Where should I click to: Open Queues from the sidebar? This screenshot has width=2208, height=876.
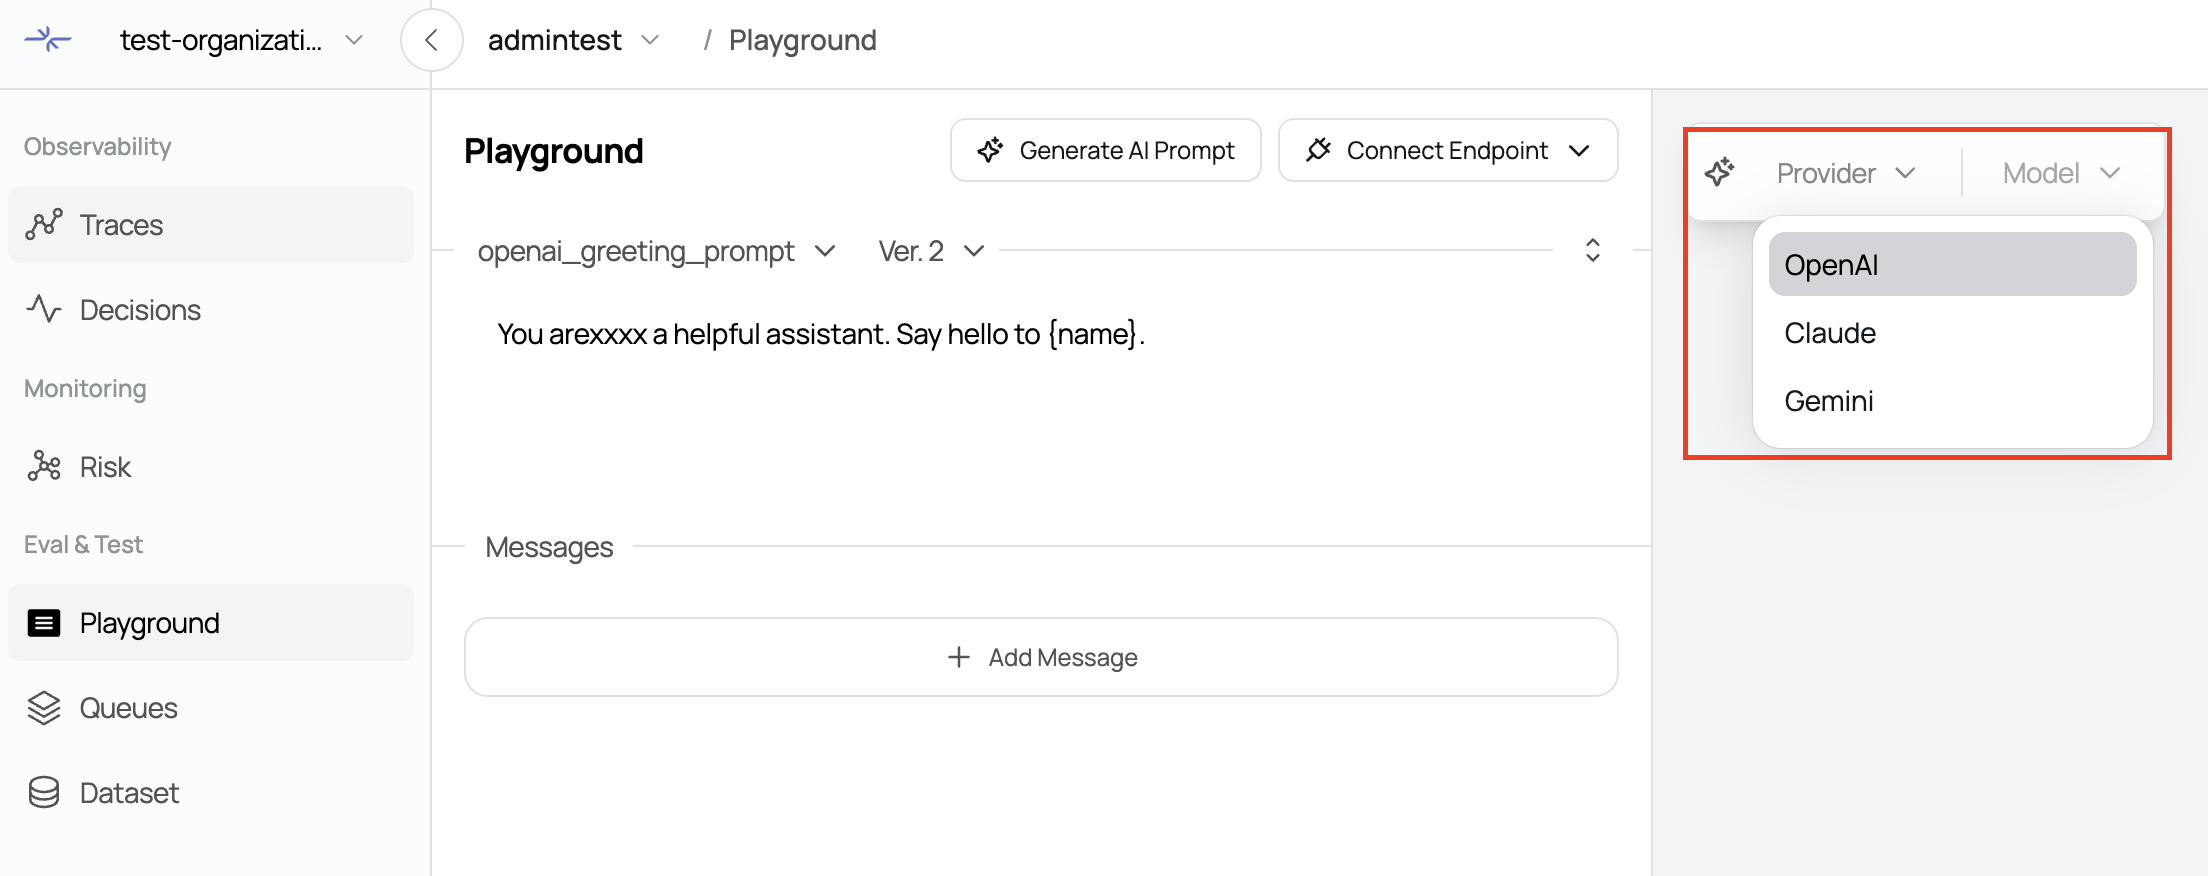coord(128,708)
